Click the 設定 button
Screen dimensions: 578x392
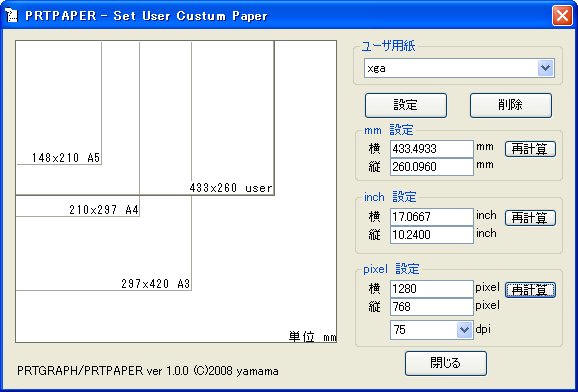[x=405, y=105]
